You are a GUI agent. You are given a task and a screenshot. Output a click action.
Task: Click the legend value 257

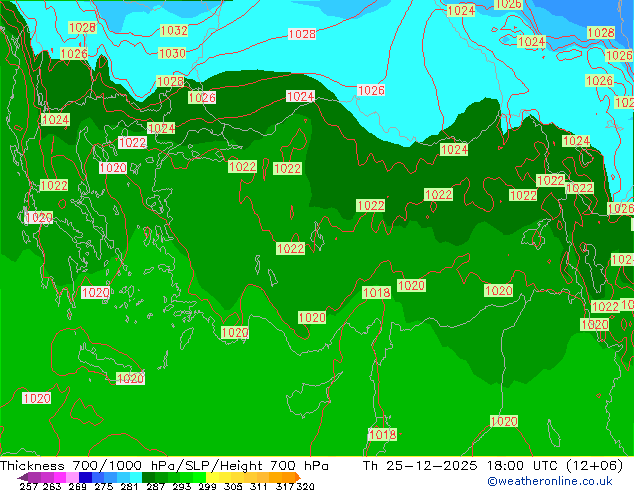[x=29, y=486]
